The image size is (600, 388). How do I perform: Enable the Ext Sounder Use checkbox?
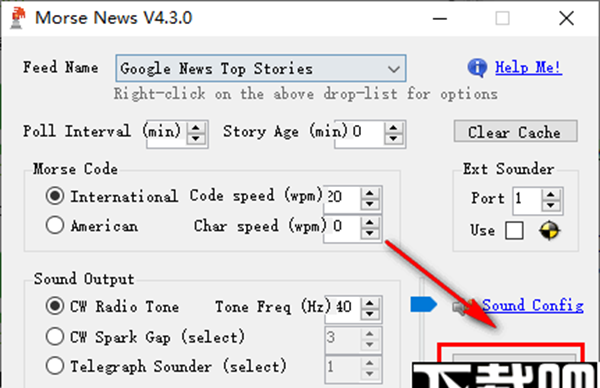pyautogui.click(x=514, y=230)
